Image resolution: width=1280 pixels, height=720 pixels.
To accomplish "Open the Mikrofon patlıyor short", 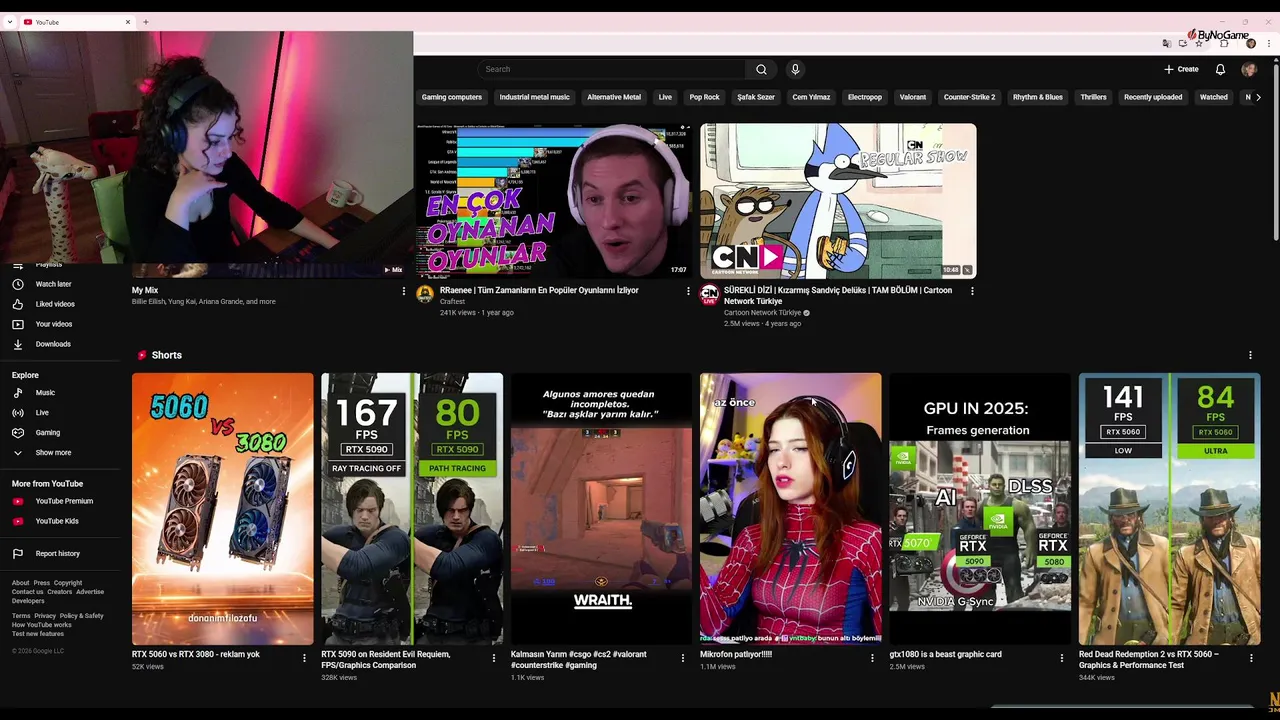I will tap(790, 509).
